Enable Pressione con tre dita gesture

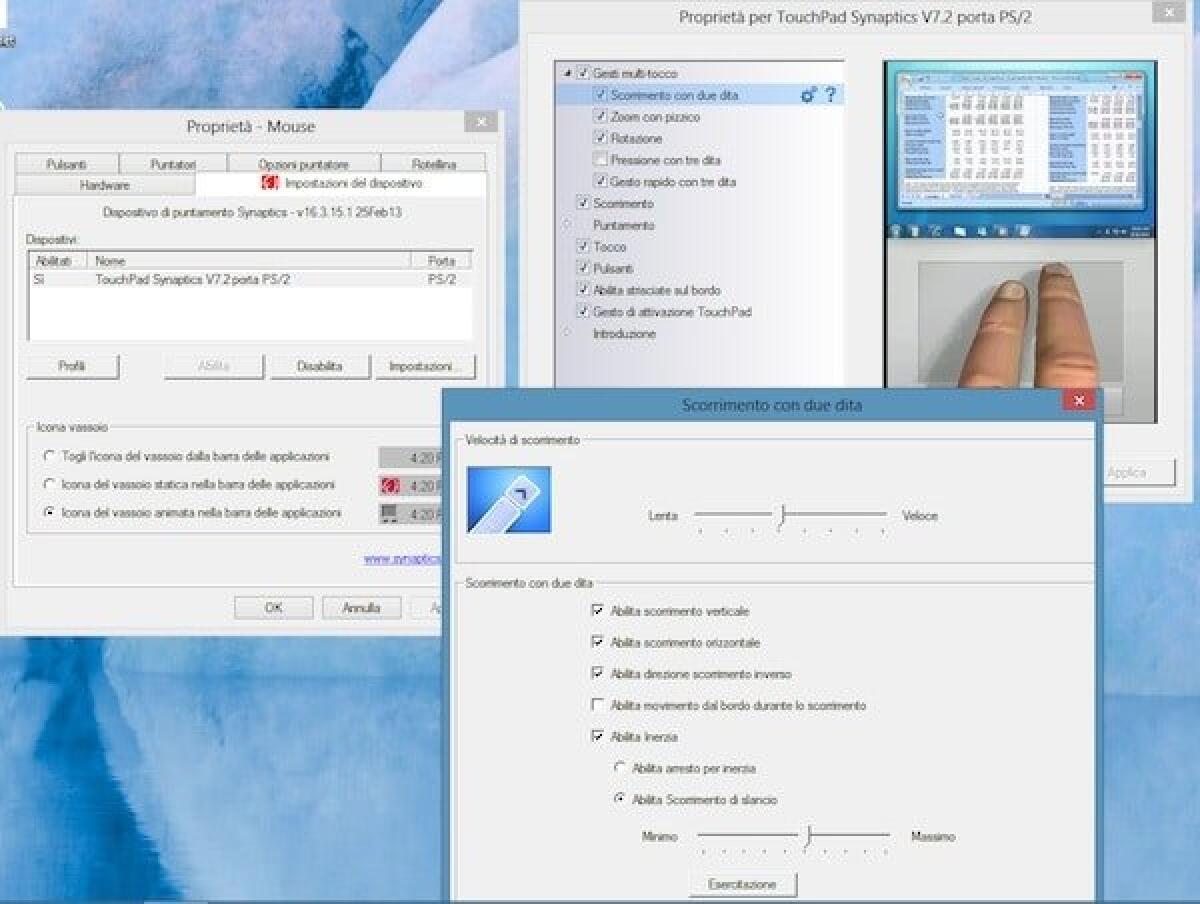click(x=598, y=159)
